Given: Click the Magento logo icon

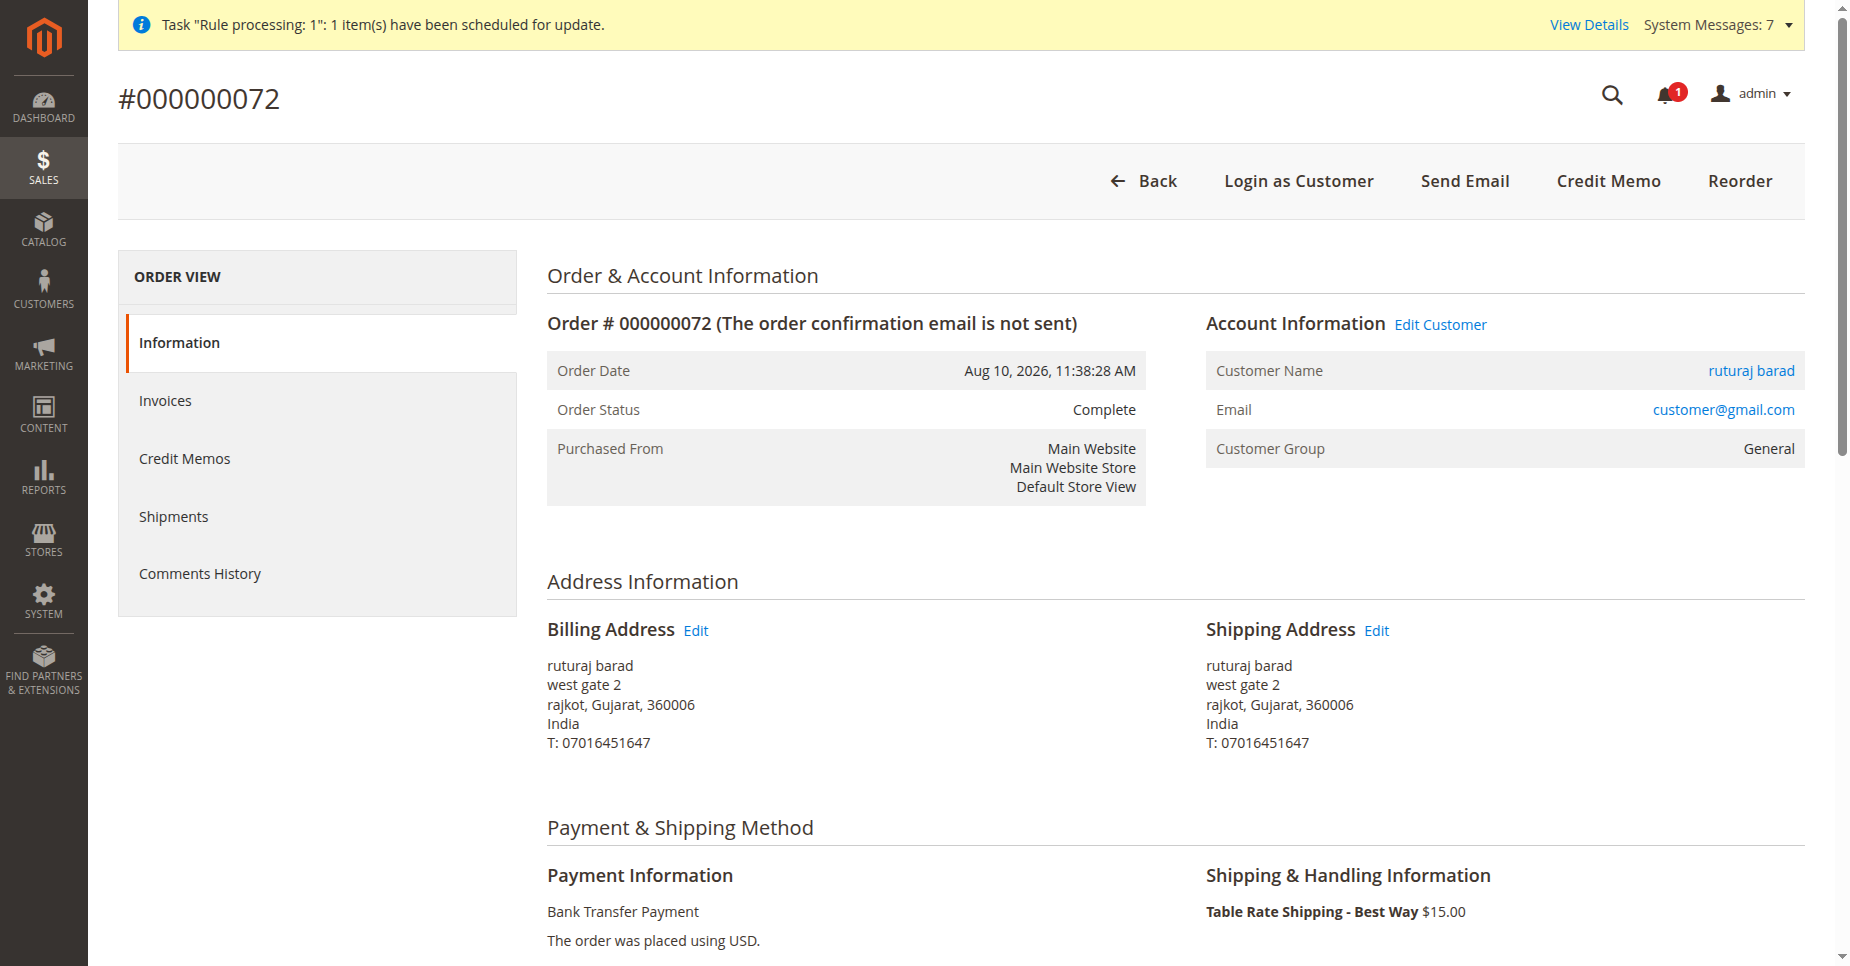Looking at the screenshot, I should point(44,38).
